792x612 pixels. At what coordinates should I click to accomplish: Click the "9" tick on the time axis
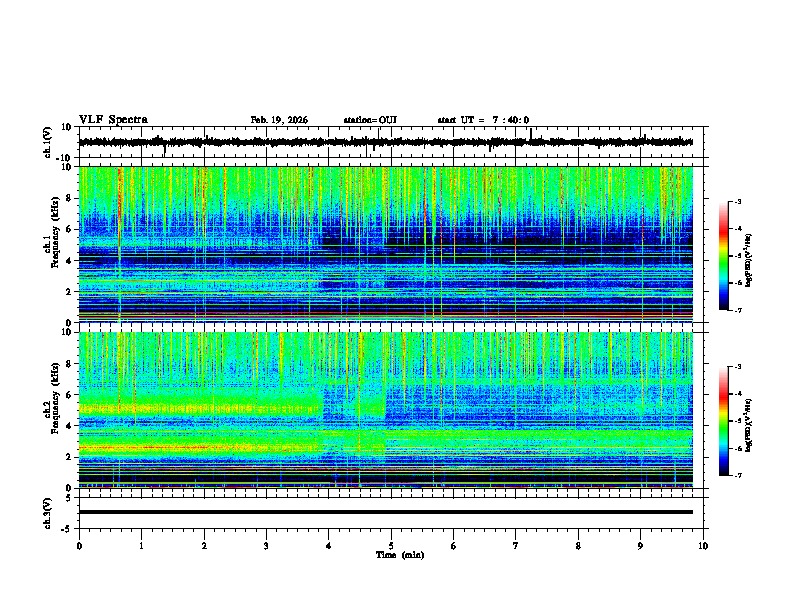pos(640,546)
